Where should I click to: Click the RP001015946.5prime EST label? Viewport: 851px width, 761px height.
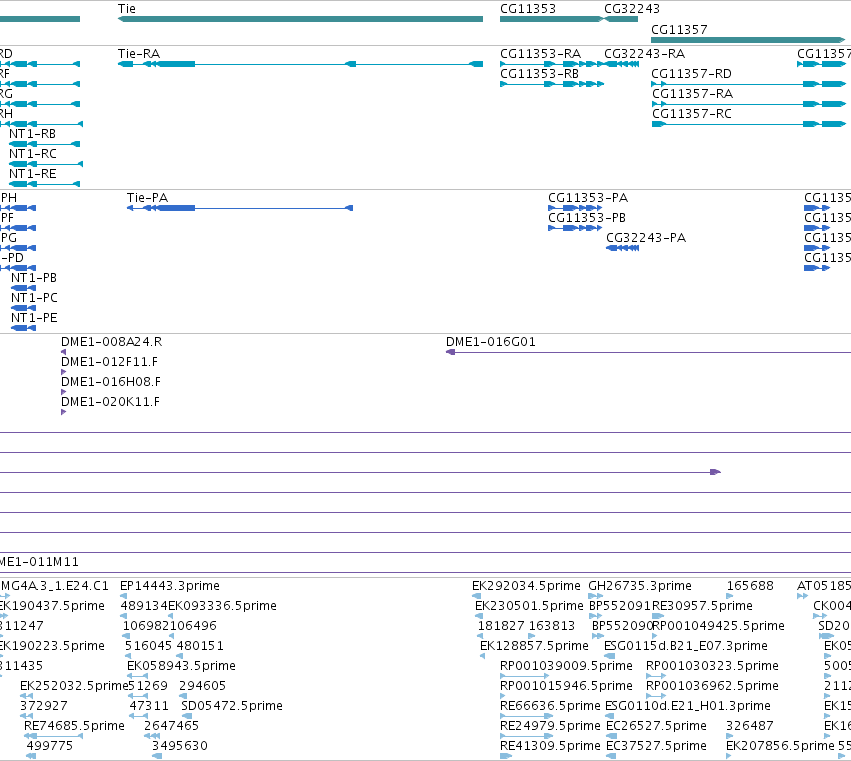pyautogui.click(x=566, y=686)
